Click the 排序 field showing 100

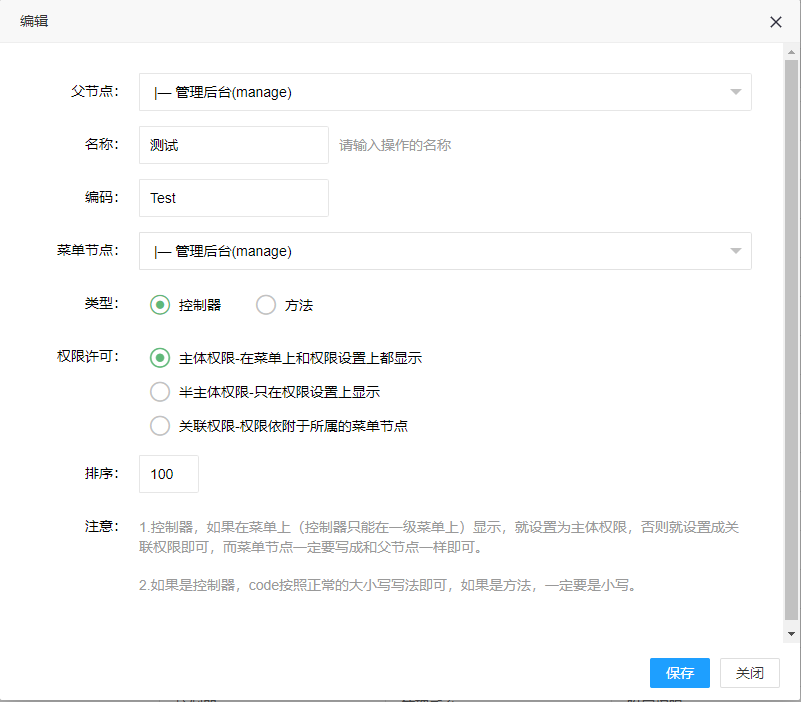[x=169, y=474]
